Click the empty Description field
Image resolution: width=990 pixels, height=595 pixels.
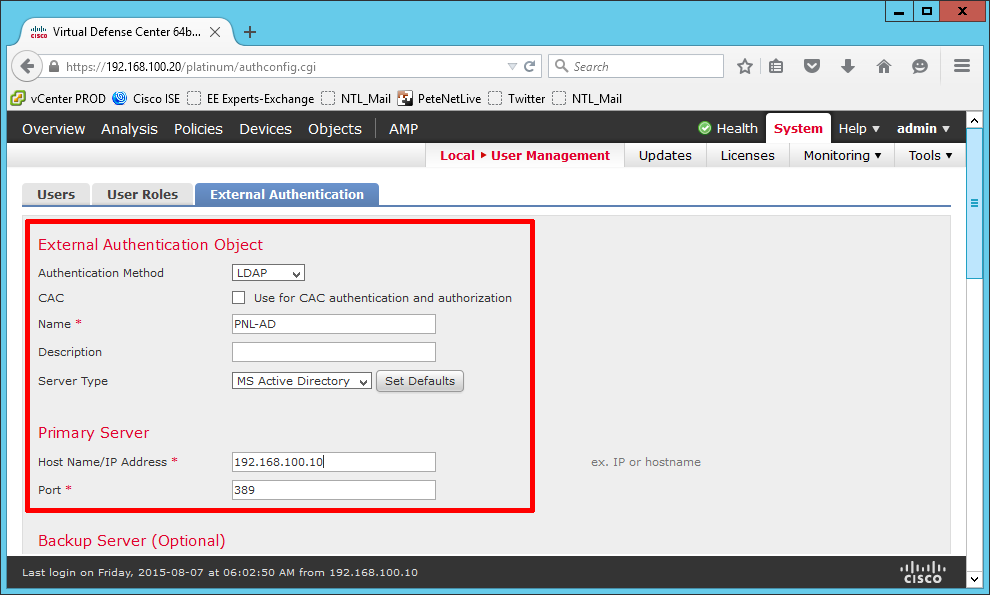333,352
